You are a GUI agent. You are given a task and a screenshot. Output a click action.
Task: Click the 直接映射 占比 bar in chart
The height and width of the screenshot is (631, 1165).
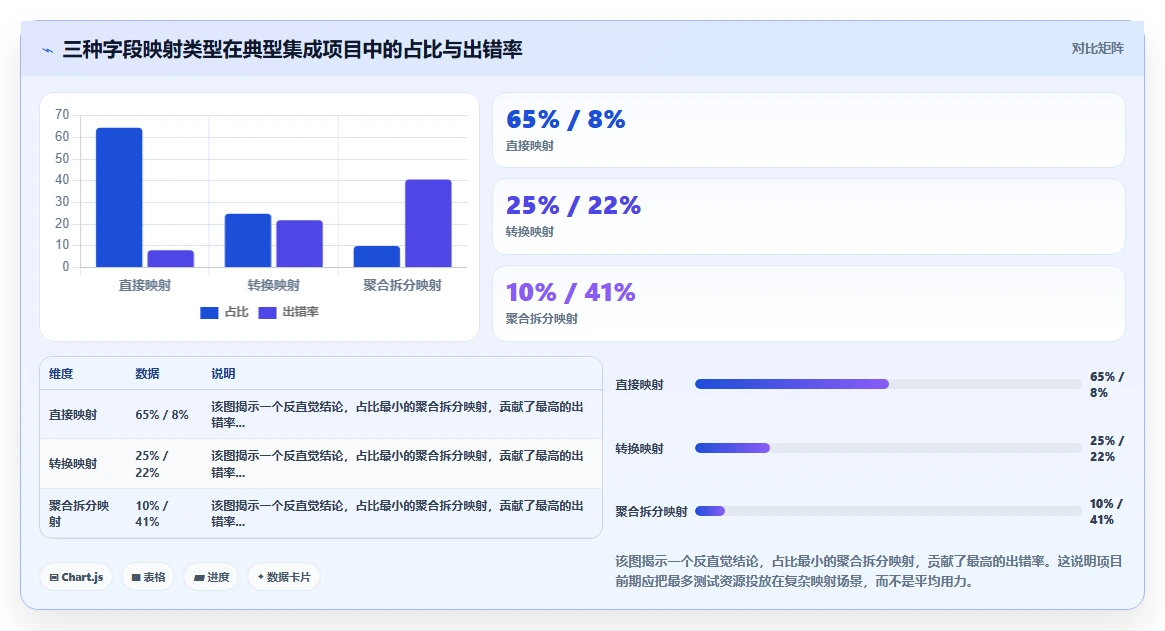coord(119,198)
